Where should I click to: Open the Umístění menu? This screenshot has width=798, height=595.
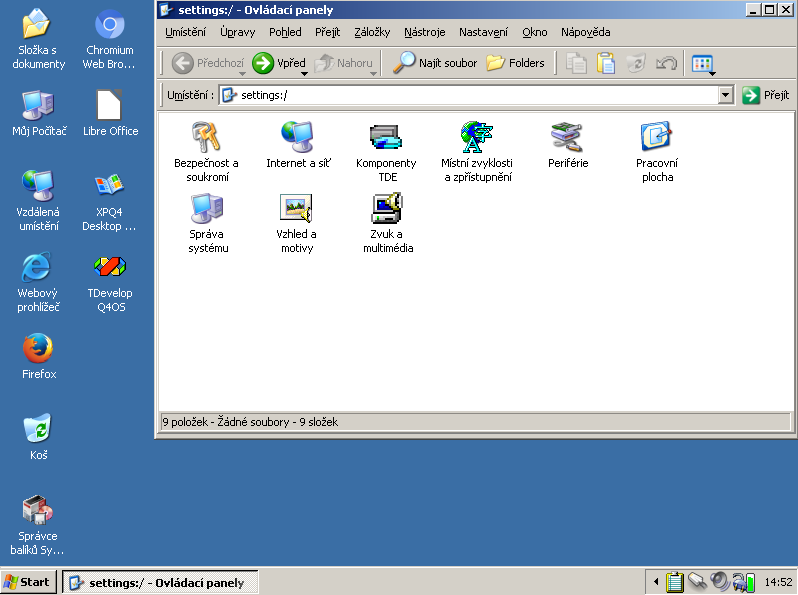pos(185,32)
